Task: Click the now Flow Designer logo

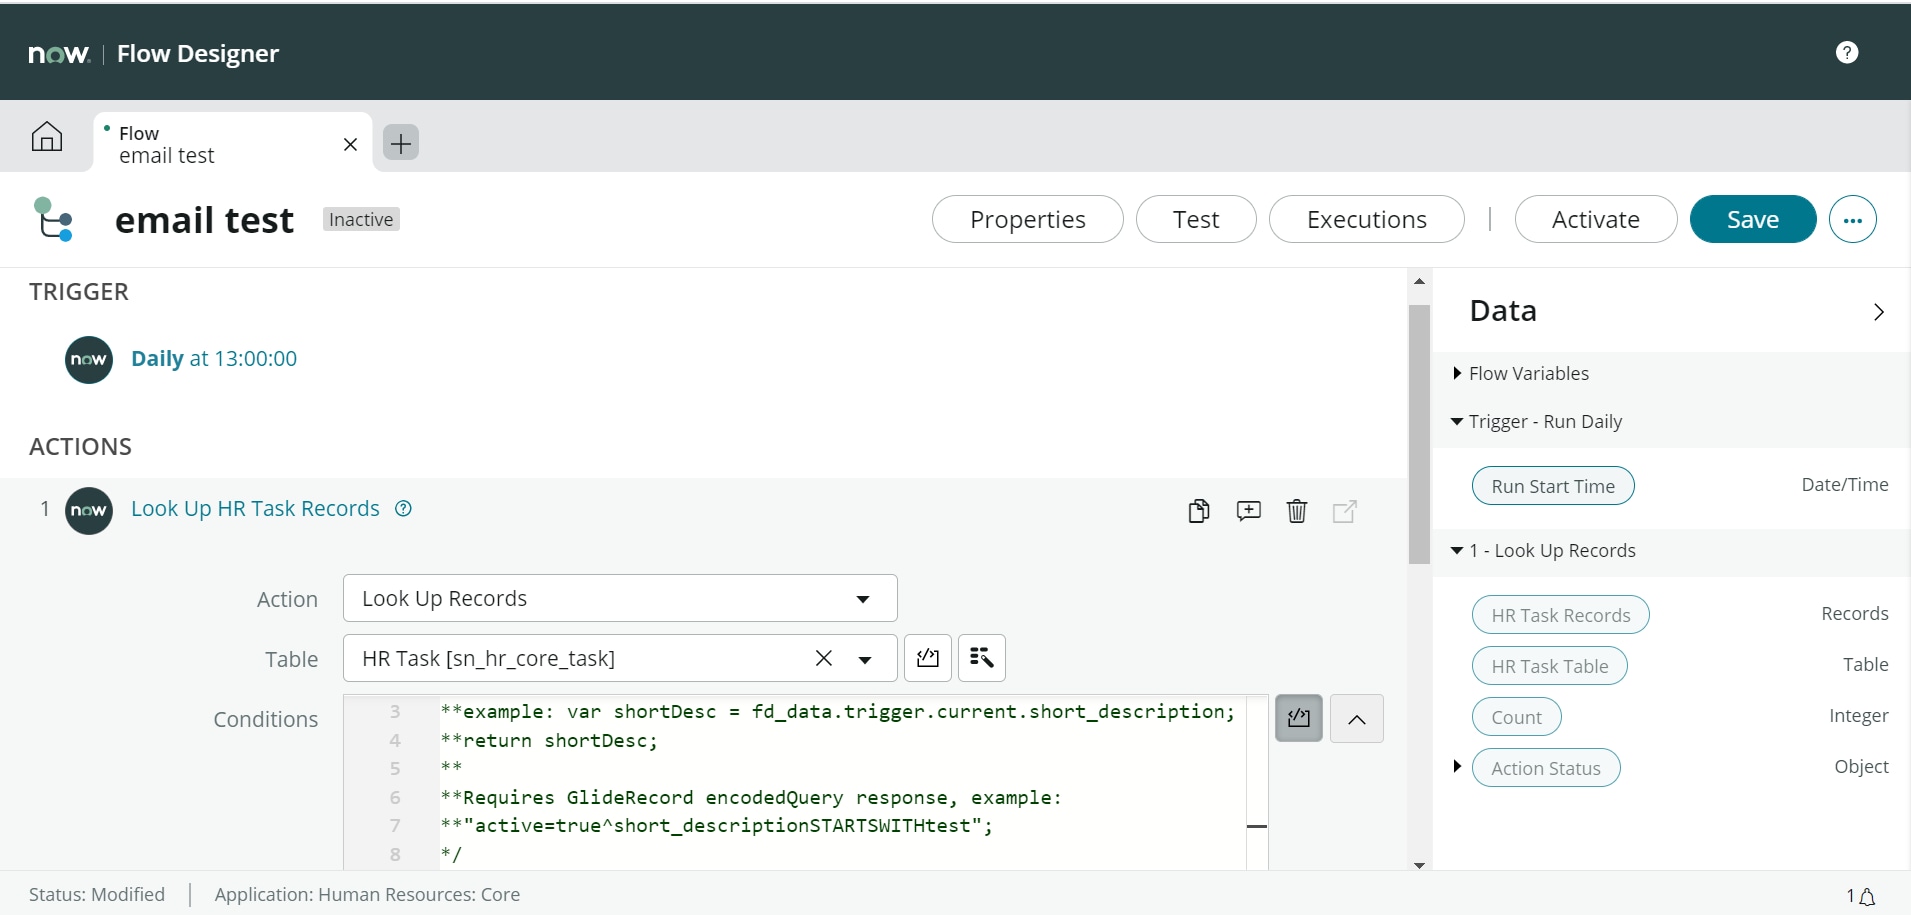Action: pos(153,53)
